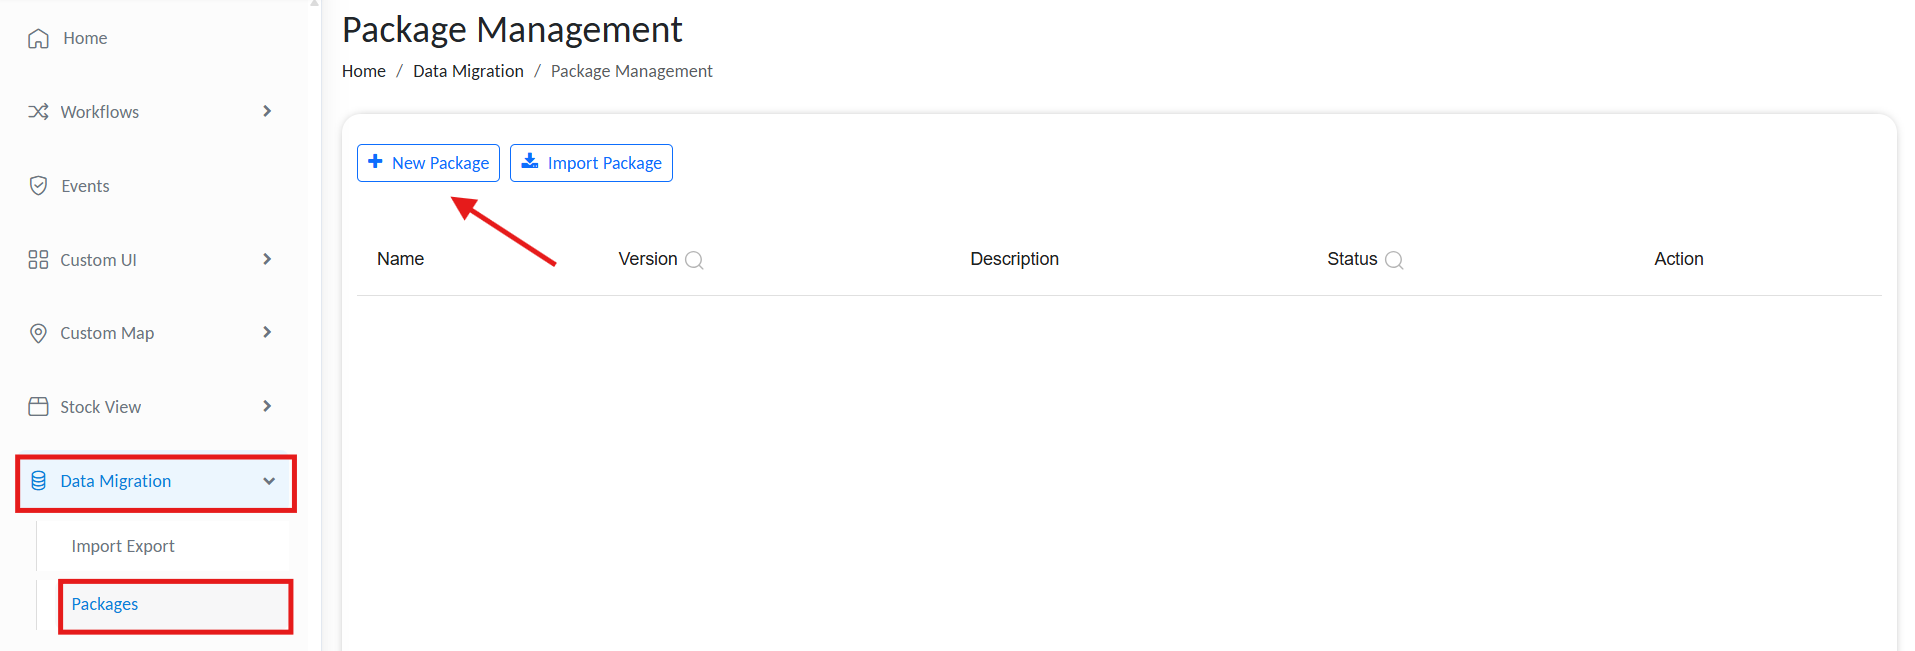Open the Version column search icon

(694, 260)
